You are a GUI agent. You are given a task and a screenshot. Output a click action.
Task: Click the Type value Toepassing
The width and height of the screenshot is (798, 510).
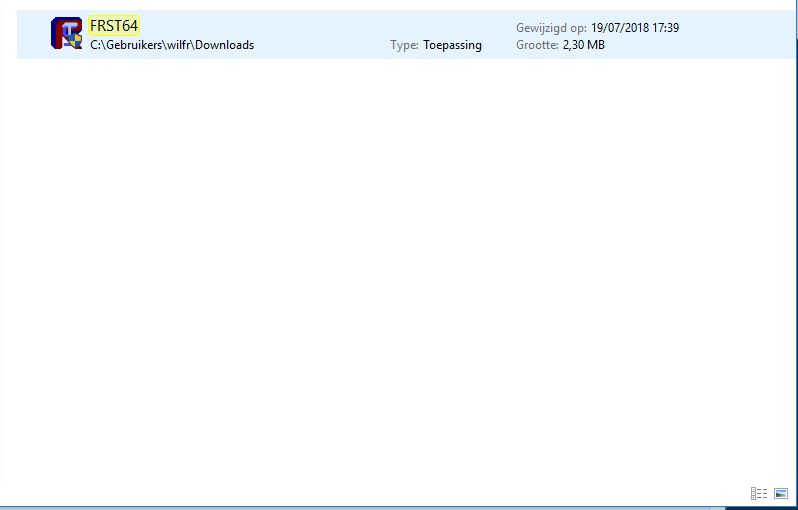pos(452,45)
